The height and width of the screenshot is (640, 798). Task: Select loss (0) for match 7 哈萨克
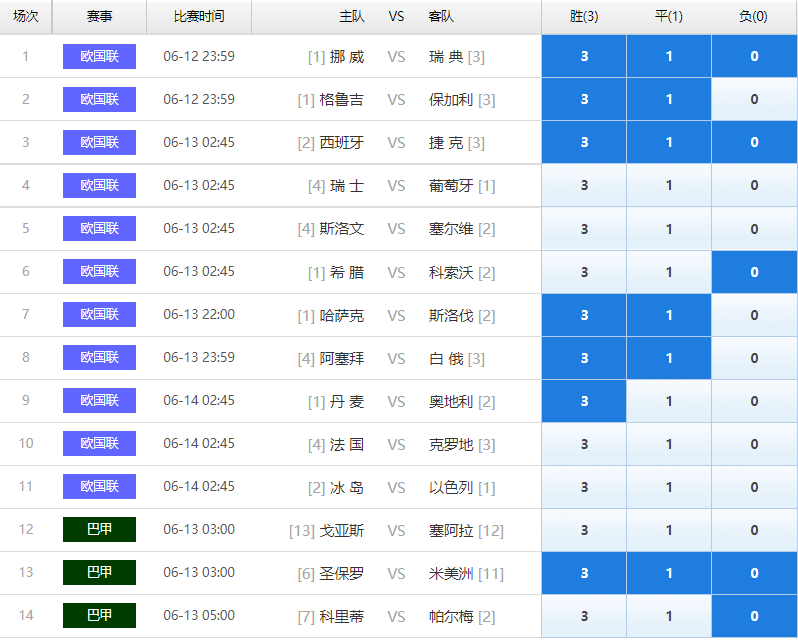coord(754,315)
